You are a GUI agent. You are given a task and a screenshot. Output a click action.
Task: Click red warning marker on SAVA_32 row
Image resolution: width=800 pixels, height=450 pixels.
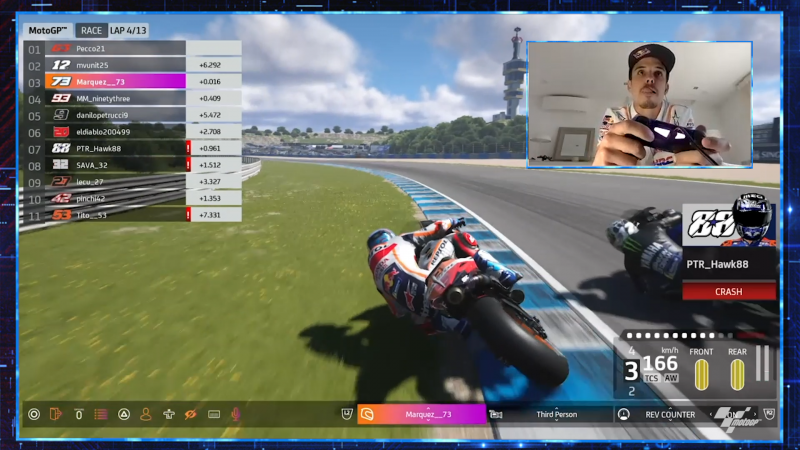(x=188, y=165)
